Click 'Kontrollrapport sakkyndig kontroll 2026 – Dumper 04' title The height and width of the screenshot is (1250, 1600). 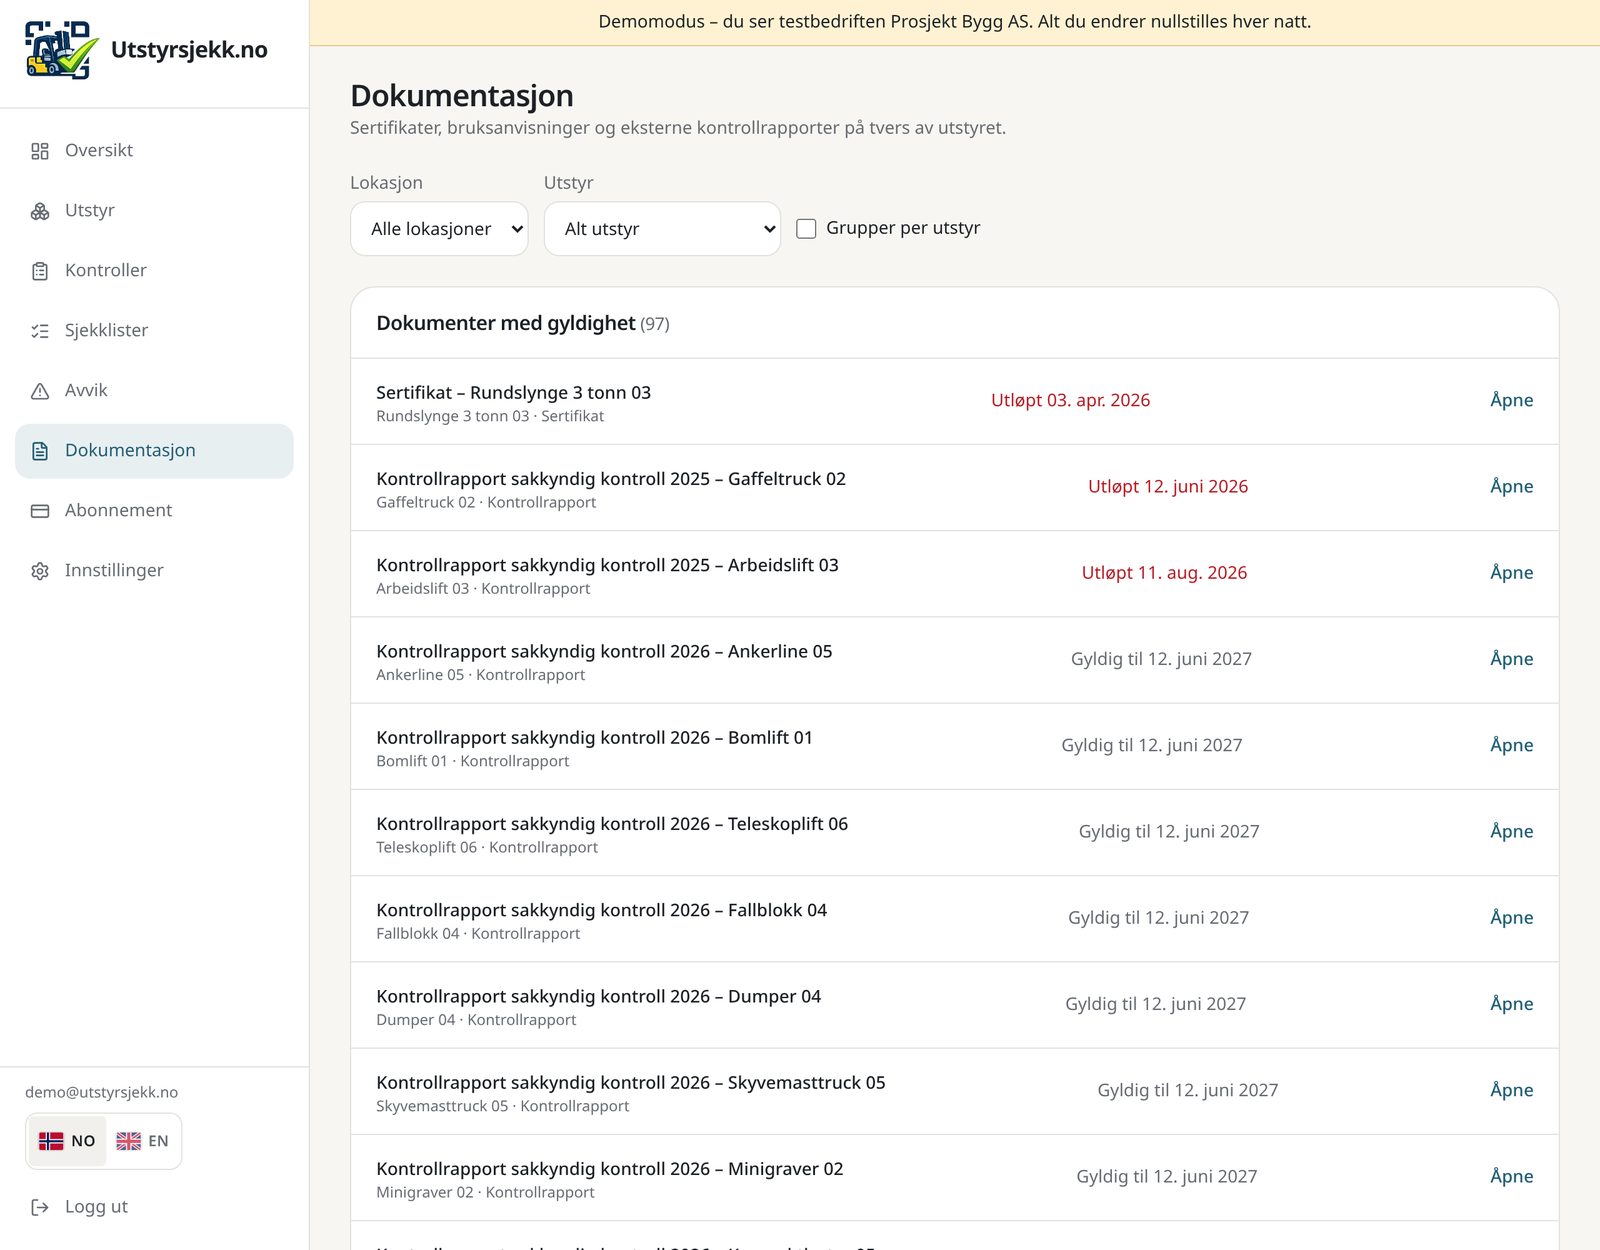599,996
